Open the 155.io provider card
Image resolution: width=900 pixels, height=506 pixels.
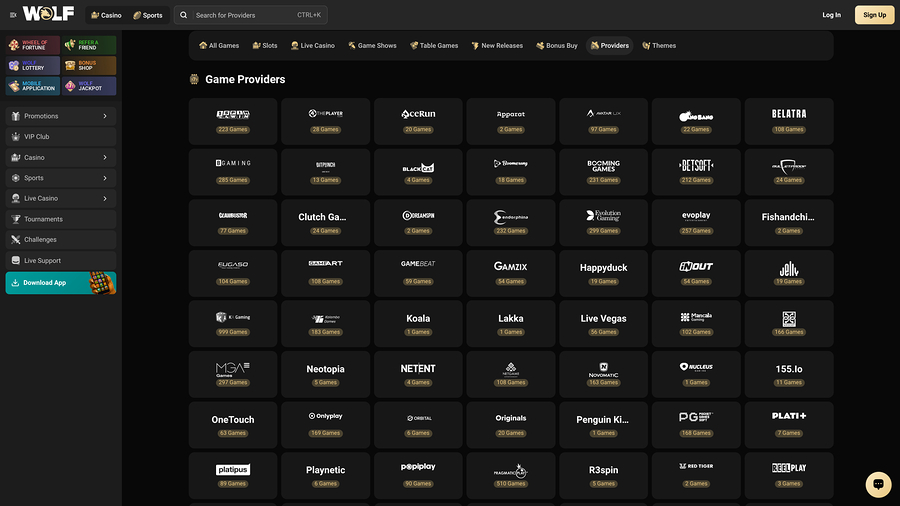point(789,374)
